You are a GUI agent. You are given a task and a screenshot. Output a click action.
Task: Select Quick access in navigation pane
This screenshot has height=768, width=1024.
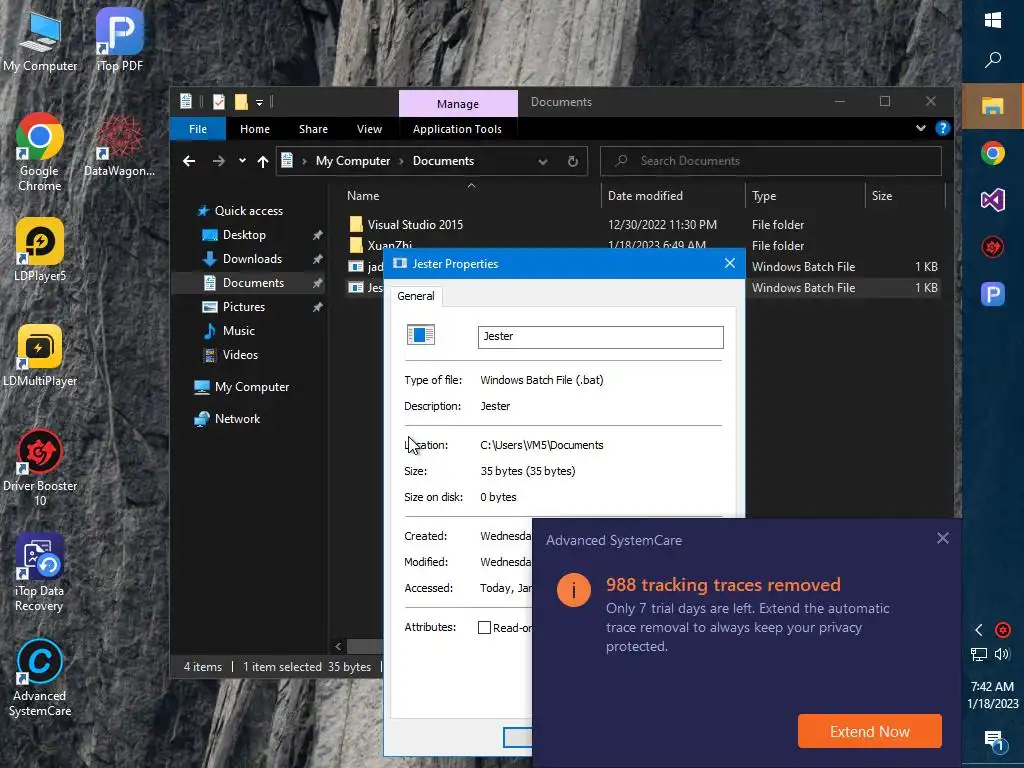coord(248,211)
